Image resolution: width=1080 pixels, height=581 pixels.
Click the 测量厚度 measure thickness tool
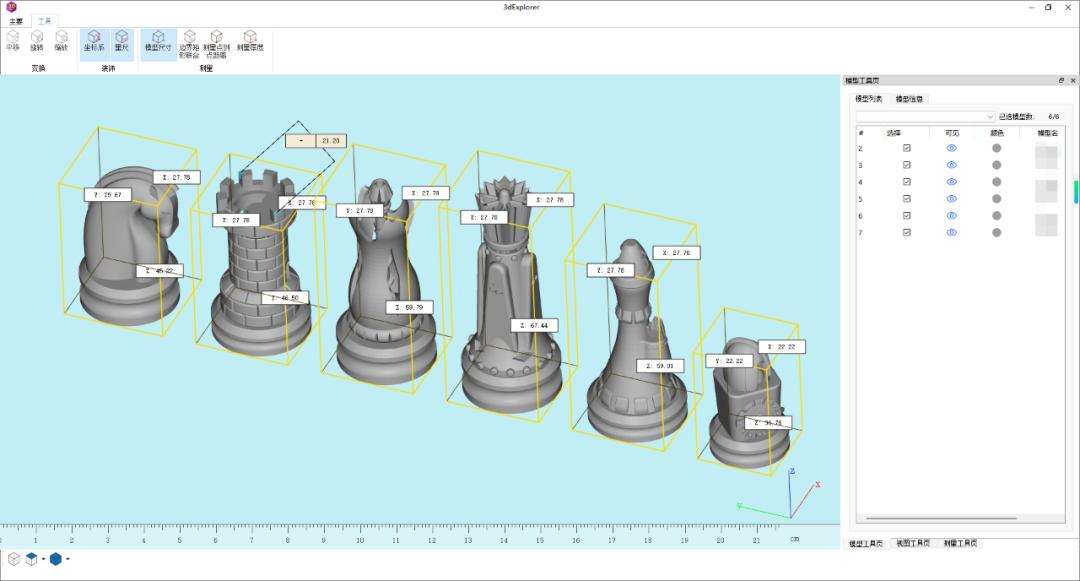[250, 40]
